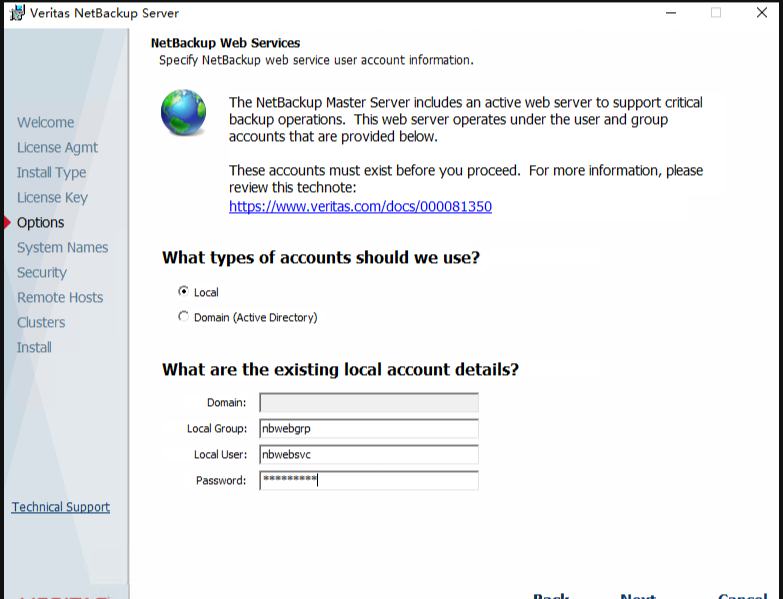Click the Next button
The image size is (783, 599).
pyautogui.click(x=638, y=596)
